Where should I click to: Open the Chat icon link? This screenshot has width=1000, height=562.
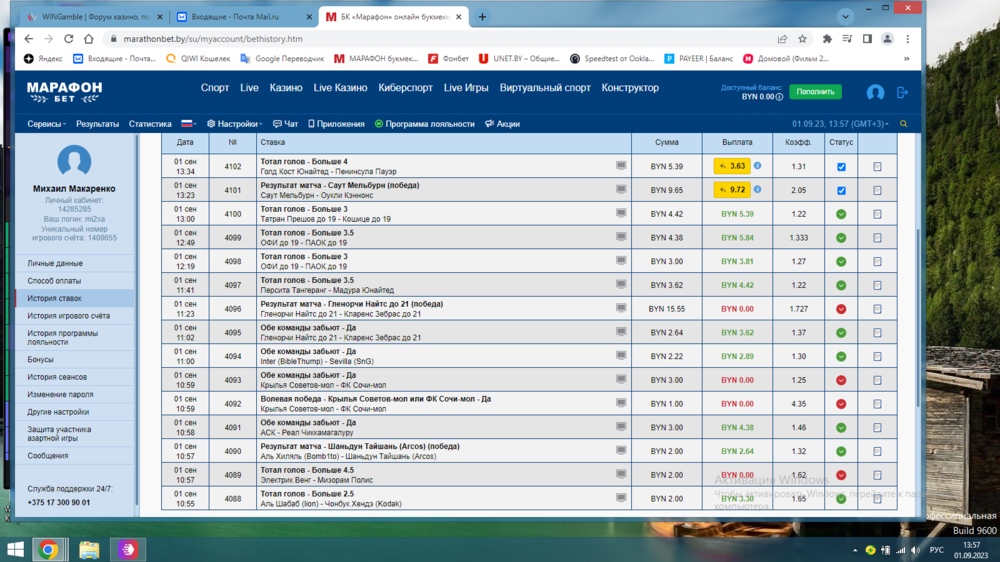click(285, 124)
